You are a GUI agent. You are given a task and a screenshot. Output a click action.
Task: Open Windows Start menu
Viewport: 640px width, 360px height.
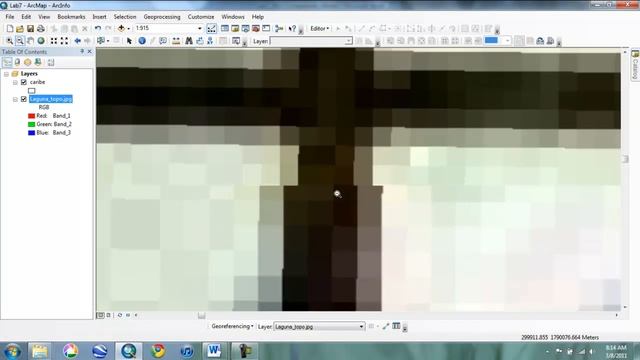pos(12,351)
